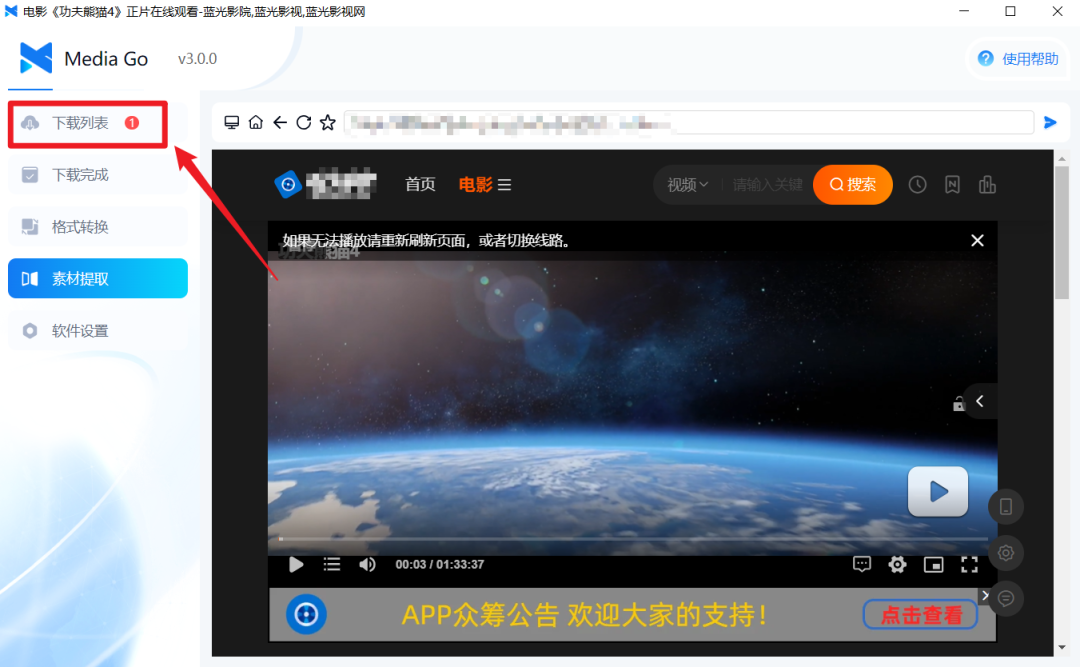
Task: Click the large blue play overlay button
Action: pyautogui.click(x=937, y=491)
